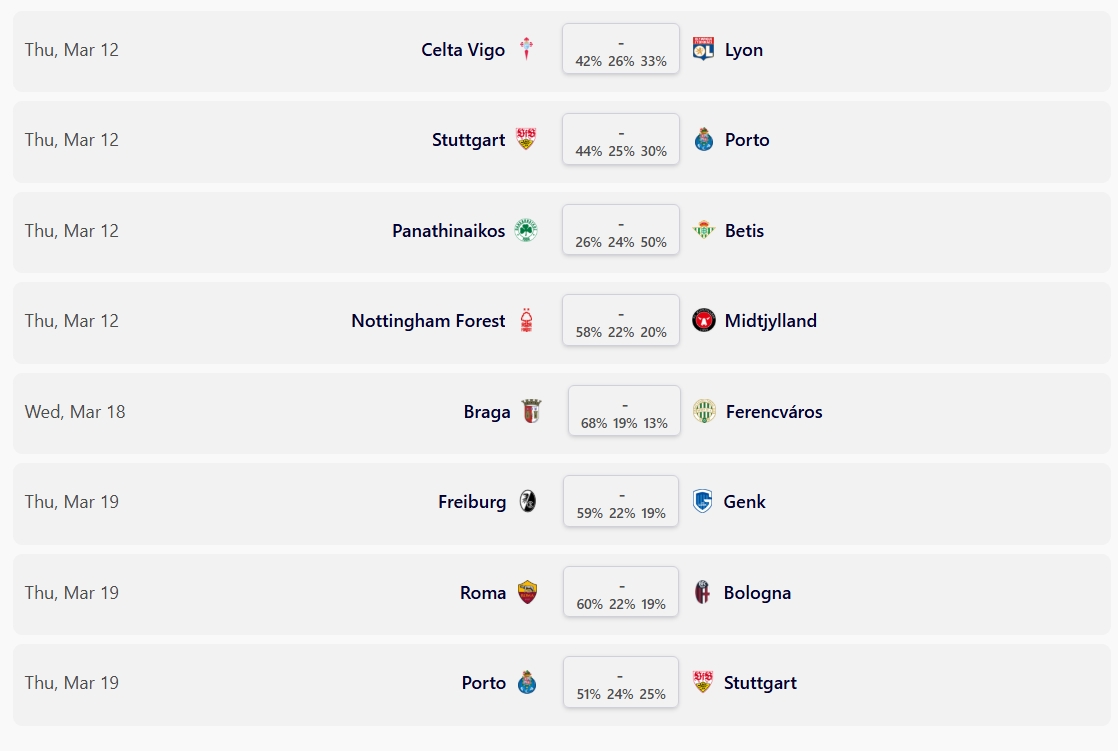Click the Freiburg club crest
1118x751 pixels.
pos(527,502)
